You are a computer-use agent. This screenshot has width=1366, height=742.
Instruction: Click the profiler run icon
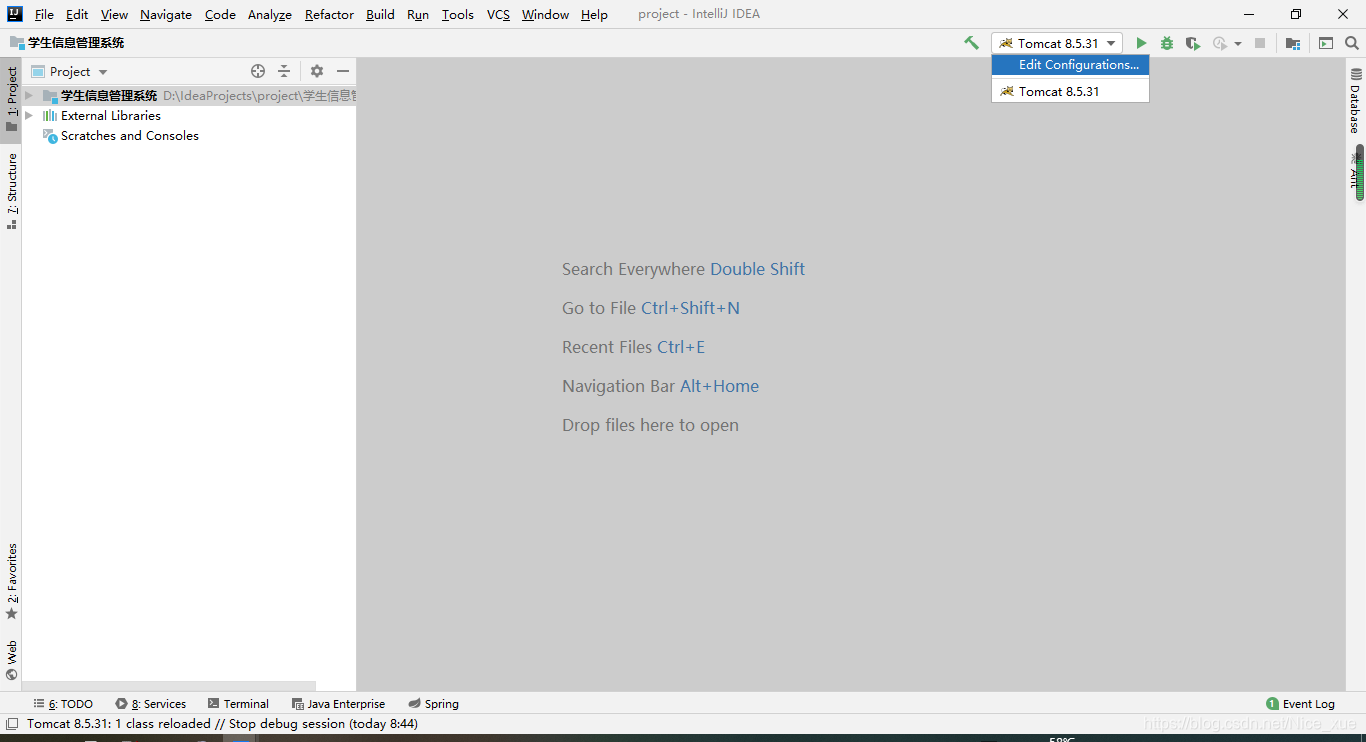tap(1219, 43)
